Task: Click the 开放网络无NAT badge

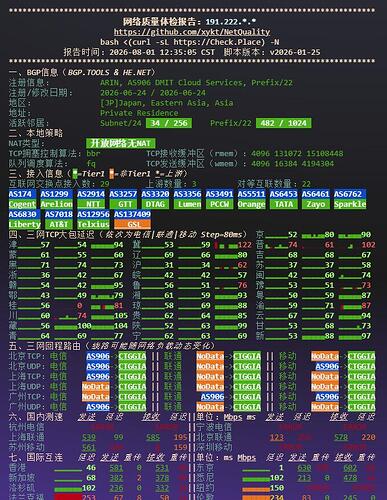Action: pos(121,143)
